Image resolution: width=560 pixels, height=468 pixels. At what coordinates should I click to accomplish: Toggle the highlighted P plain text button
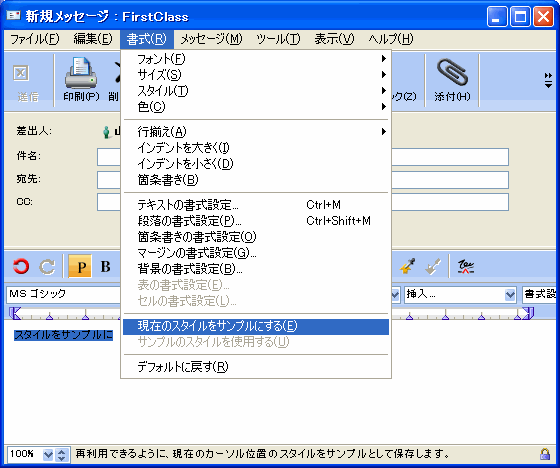click(80, 267)
